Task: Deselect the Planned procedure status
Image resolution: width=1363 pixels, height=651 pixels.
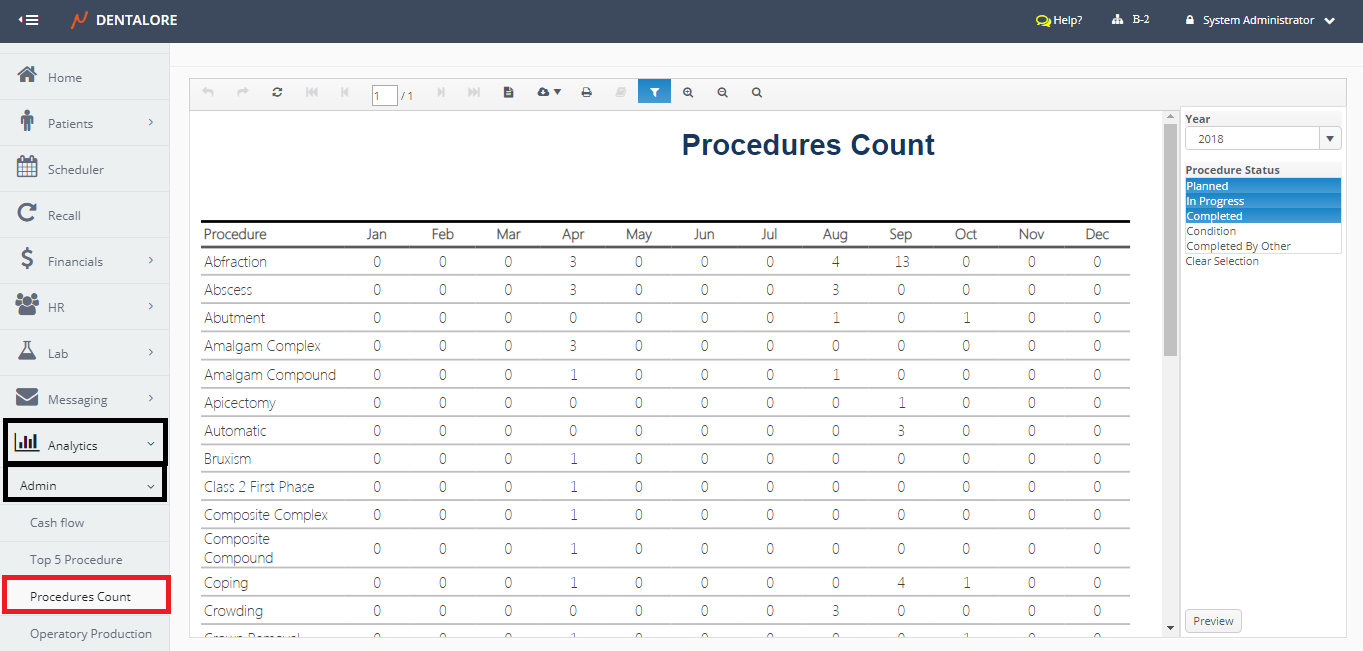Action: 1207,186
